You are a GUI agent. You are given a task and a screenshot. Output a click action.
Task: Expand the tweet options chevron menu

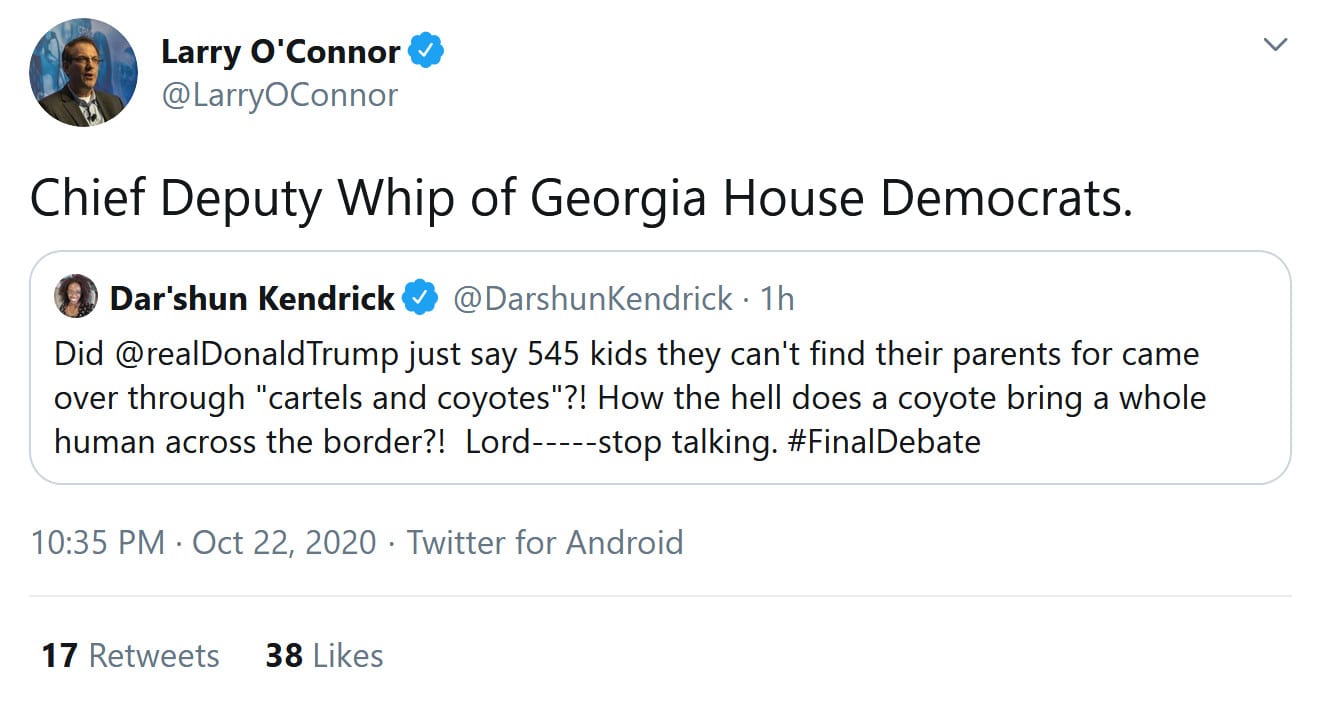click(x=1274, y=45)
